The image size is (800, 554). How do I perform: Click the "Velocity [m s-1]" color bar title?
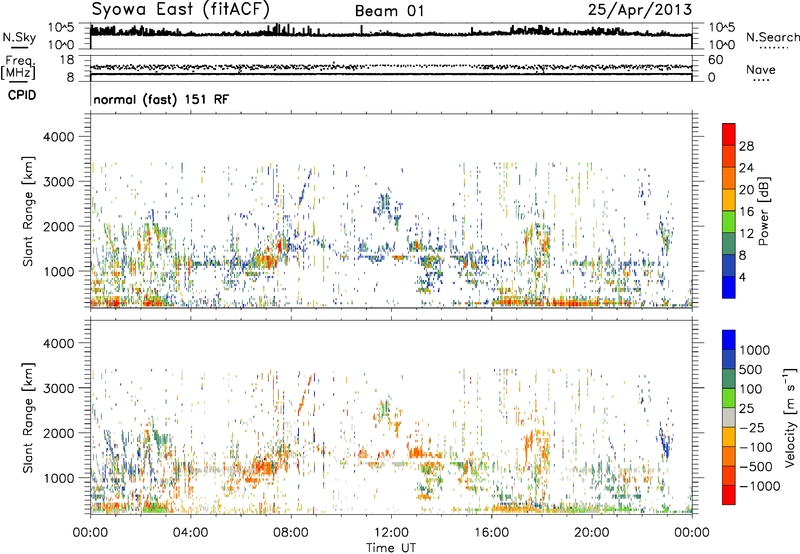(790, 417)
